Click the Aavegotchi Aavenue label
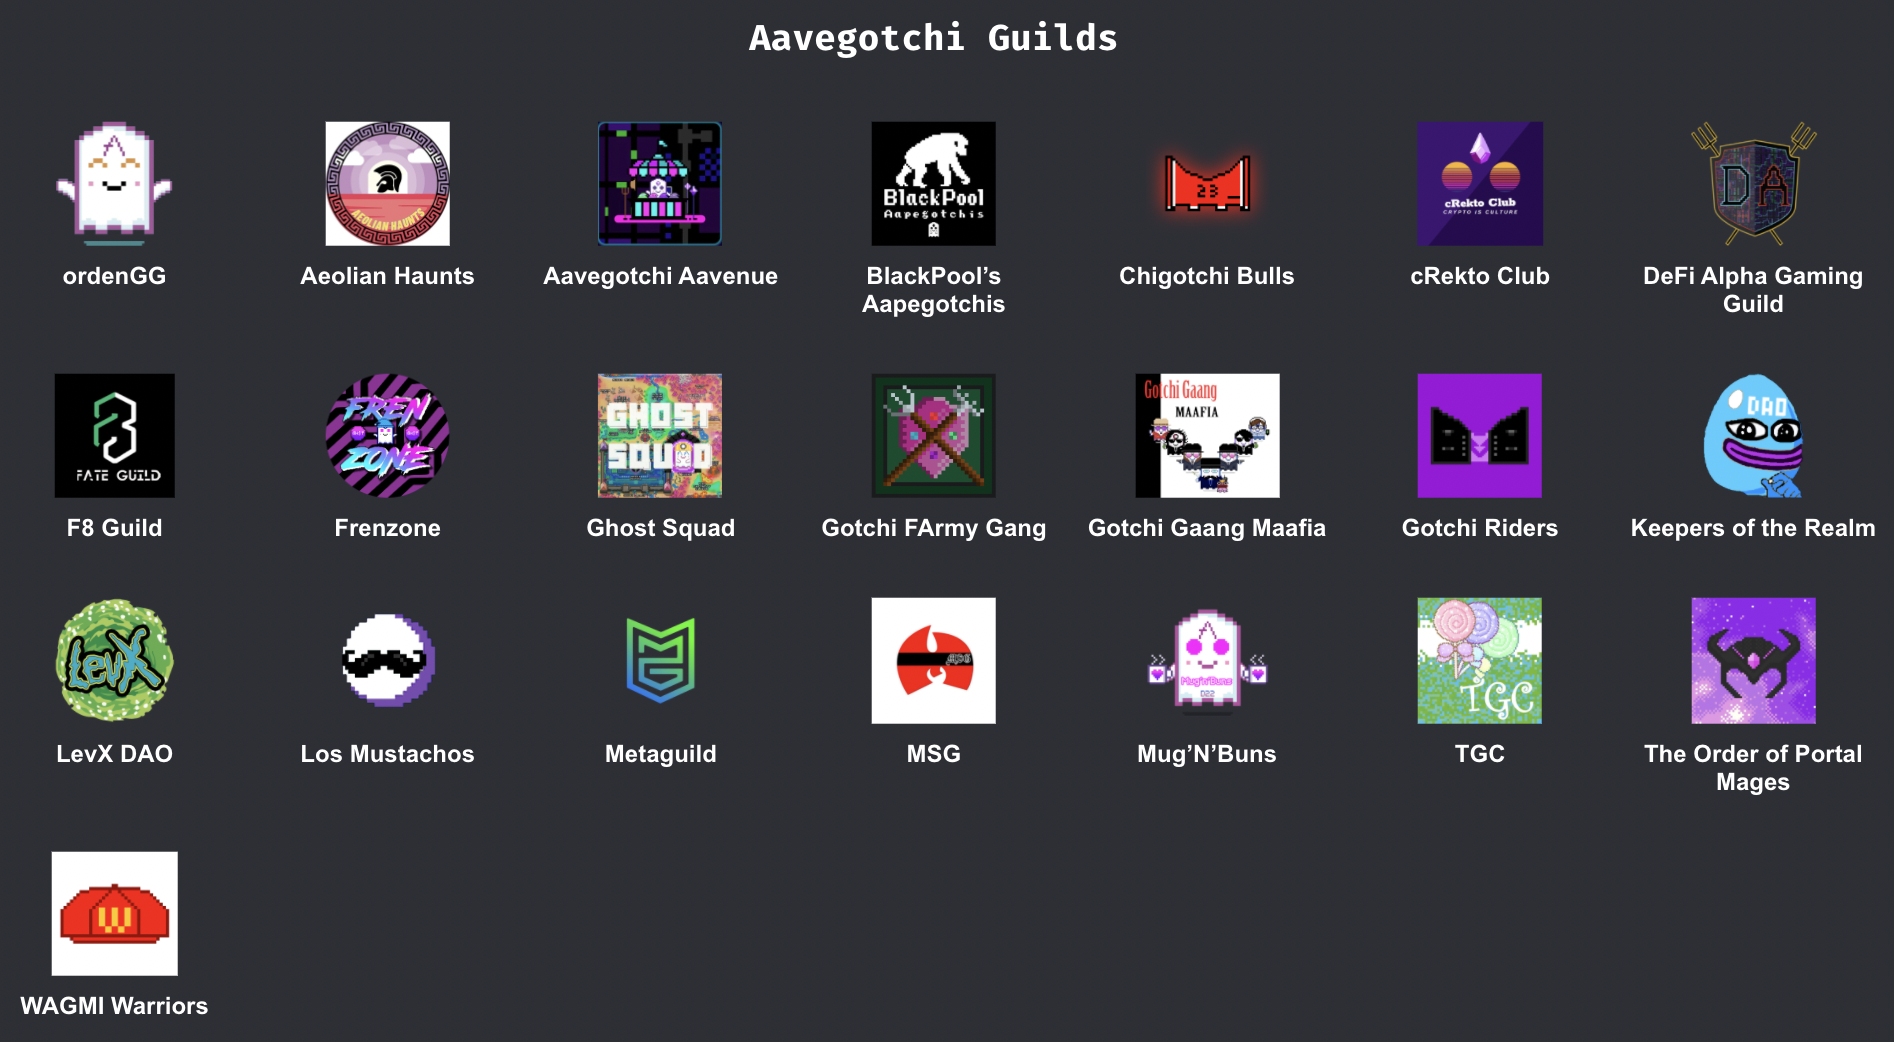 660,276
